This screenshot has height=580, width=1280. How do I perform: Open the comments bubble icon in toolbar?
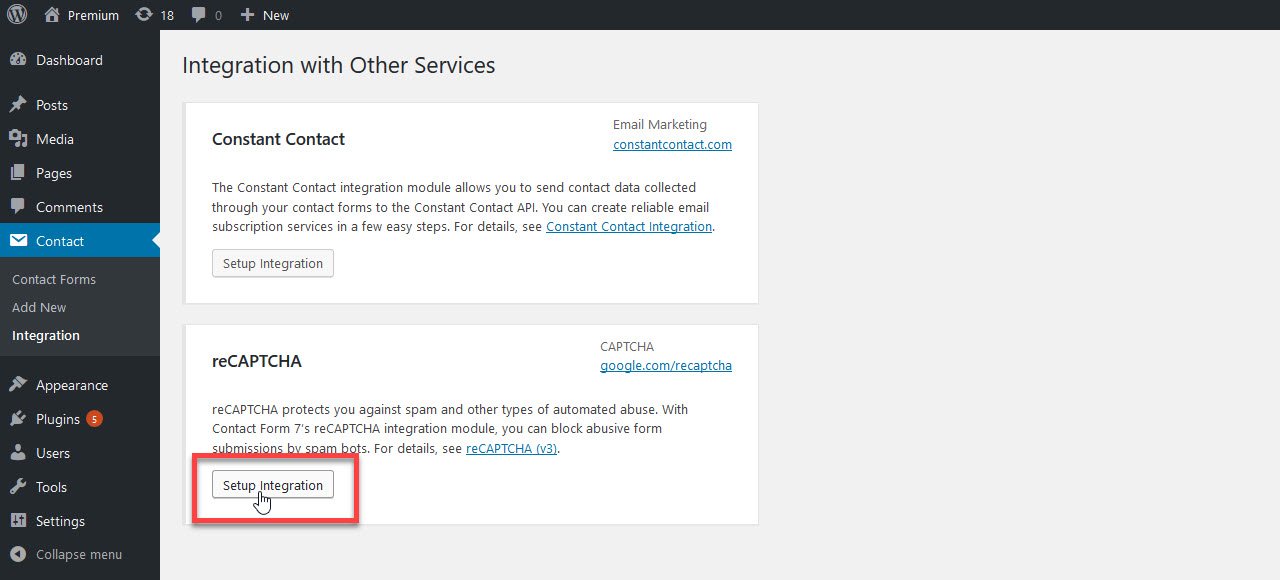click(199, 15)
